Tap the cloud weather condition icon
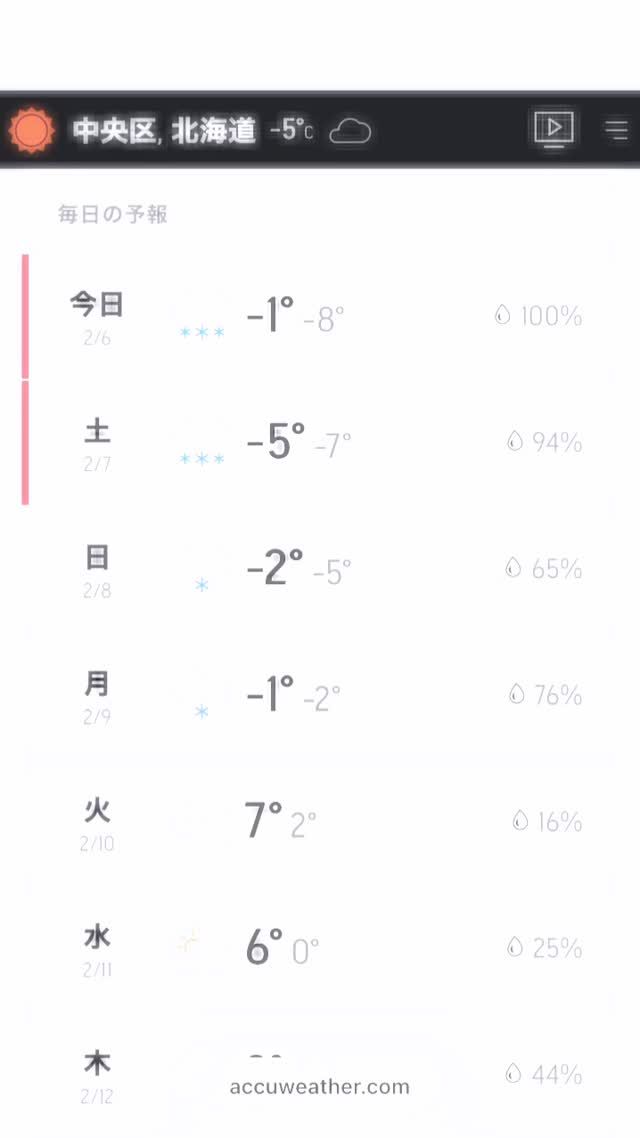The width and height of the screenshot is (640, 1138). (x=352, y=131)
